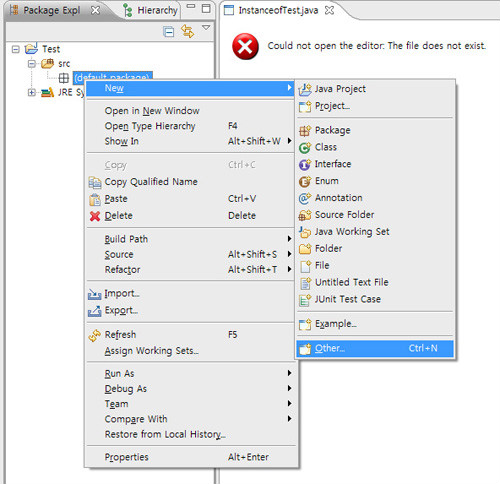Open the Source submenu arrow

(x=290, y=254)
